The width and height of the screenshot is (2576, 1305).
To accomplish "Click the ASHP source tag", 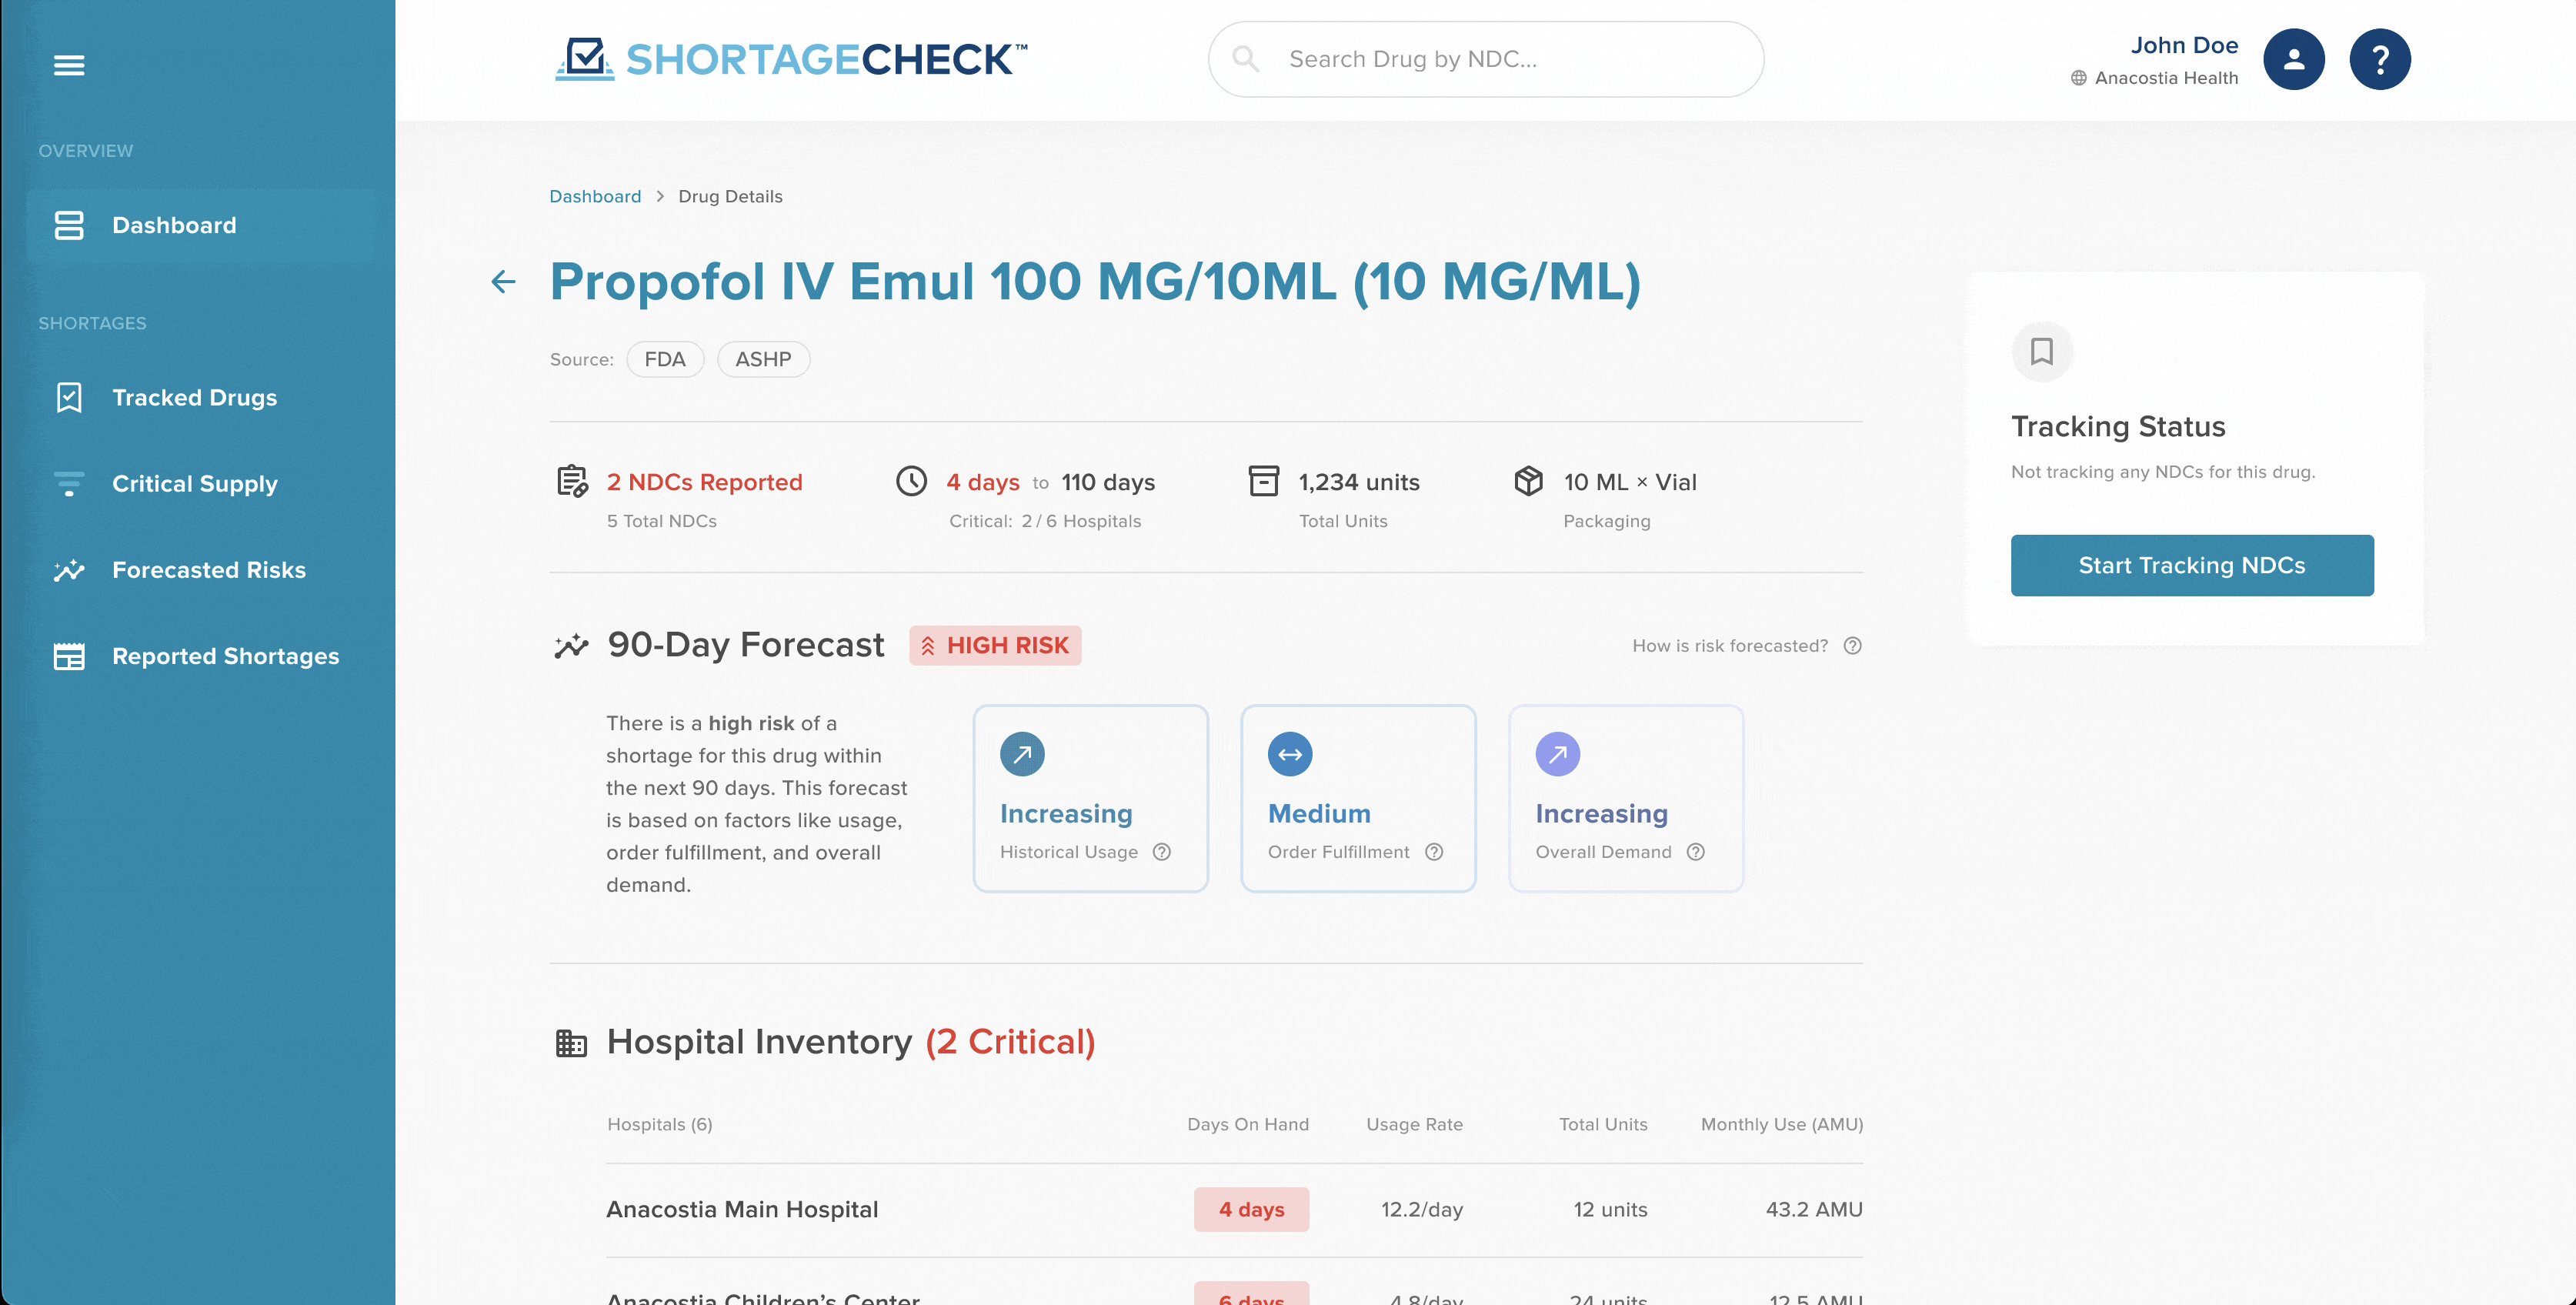I will click(763, 360).
